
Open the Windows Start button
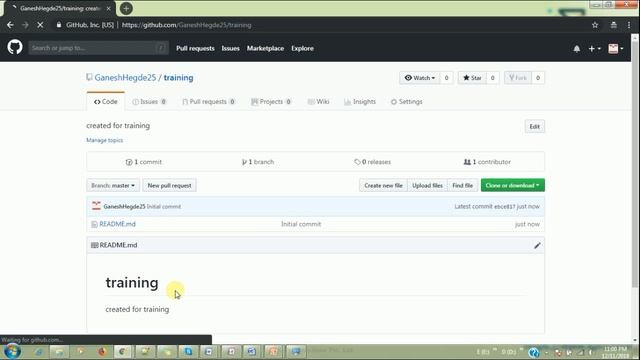12,351
